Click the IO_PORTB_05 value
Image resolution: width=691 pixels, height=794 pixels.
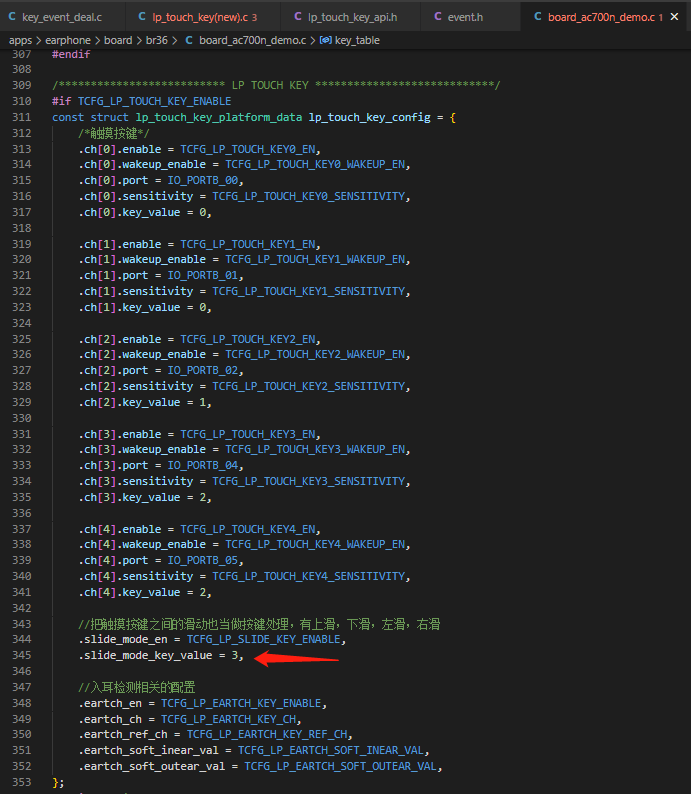coord(203,561)
